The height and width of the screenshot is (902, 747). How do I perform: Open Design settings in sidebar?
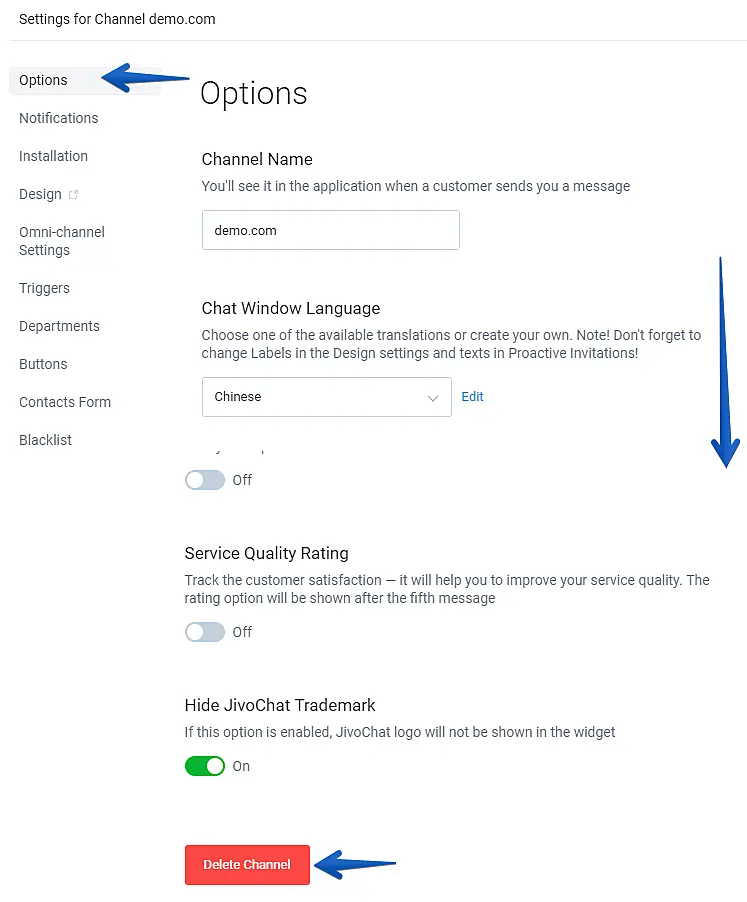pyautogui.click(x=41, y=194)
